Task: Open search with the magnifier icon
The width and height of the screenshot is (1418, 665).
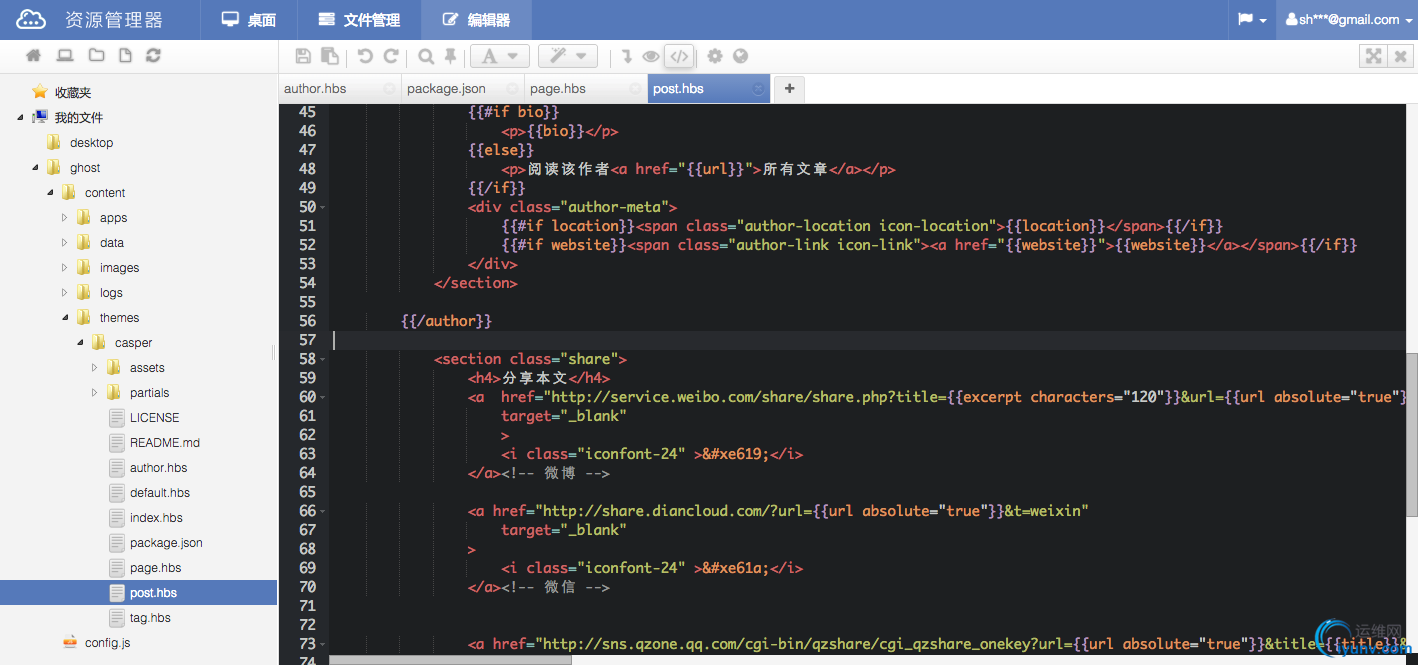Action: tap(426, 57)
